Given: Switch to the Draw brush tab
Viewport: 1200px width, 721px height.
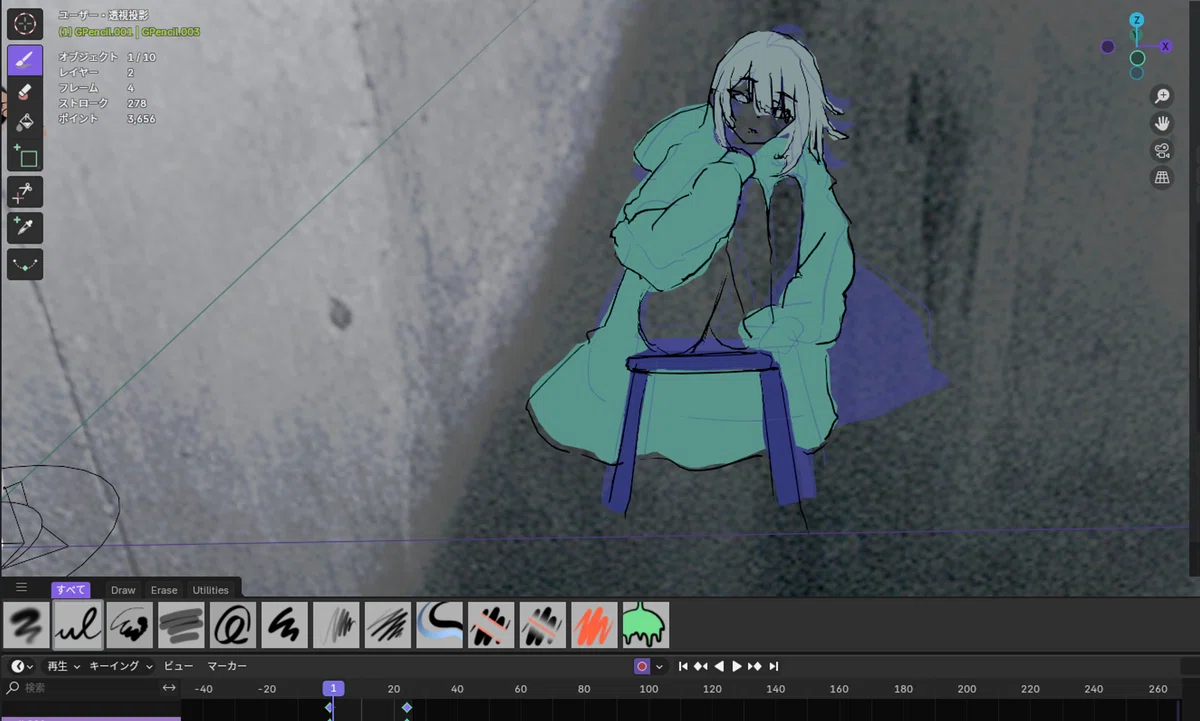Looking at the screenshot, I should click(123, 590).
